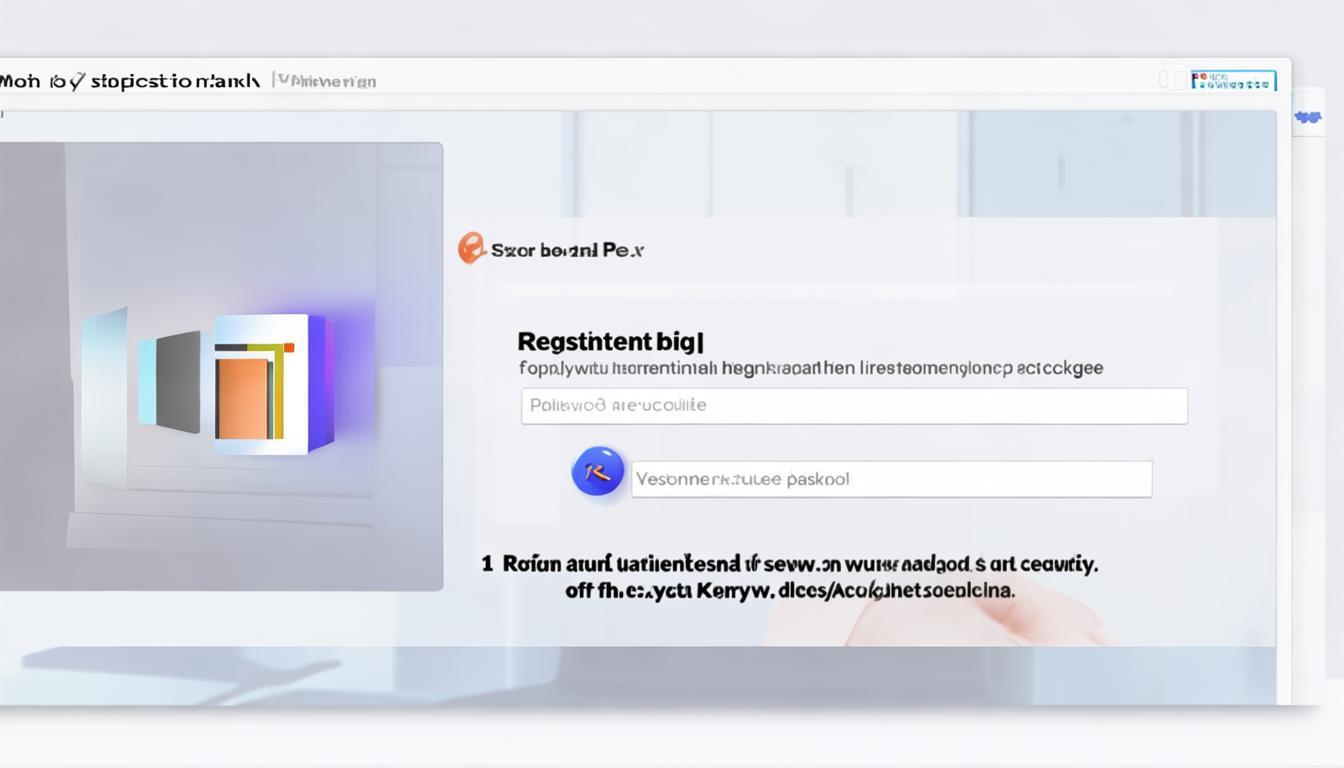The width and height of the screenshot is (1344, 768).
Task: Focus the 'Poliswod are.ucoulite' input field
Action: pyautogui.click(x=853, y=406)
